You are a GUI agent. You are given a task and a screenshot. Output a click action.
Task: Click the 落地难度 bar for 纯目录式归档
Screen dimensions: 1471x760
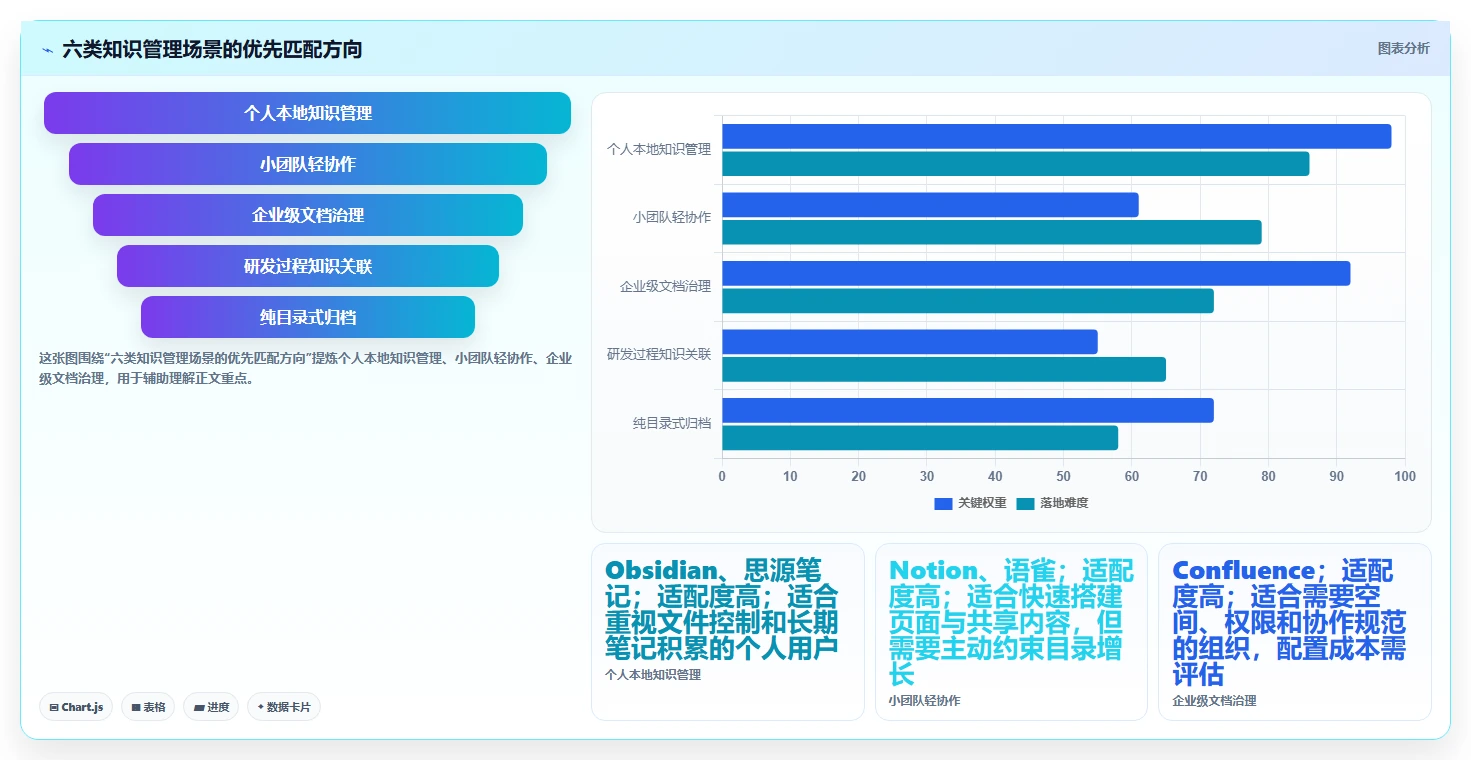click(920, 437)
